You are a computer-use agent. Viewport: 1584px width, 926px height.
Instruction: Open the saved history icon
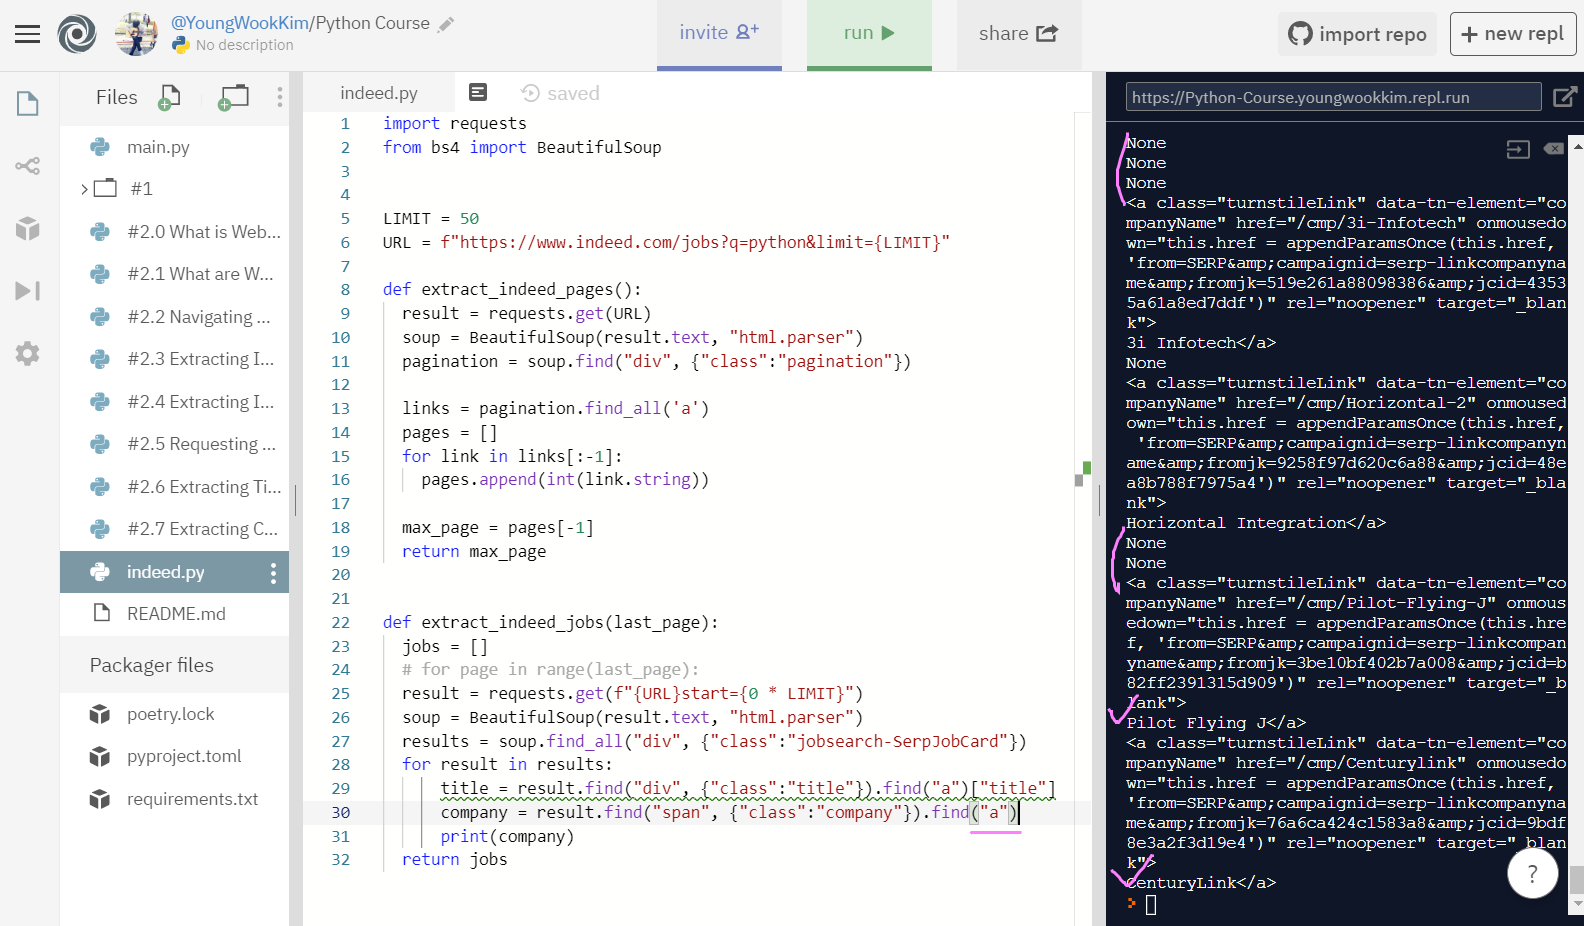click(531, 93)
